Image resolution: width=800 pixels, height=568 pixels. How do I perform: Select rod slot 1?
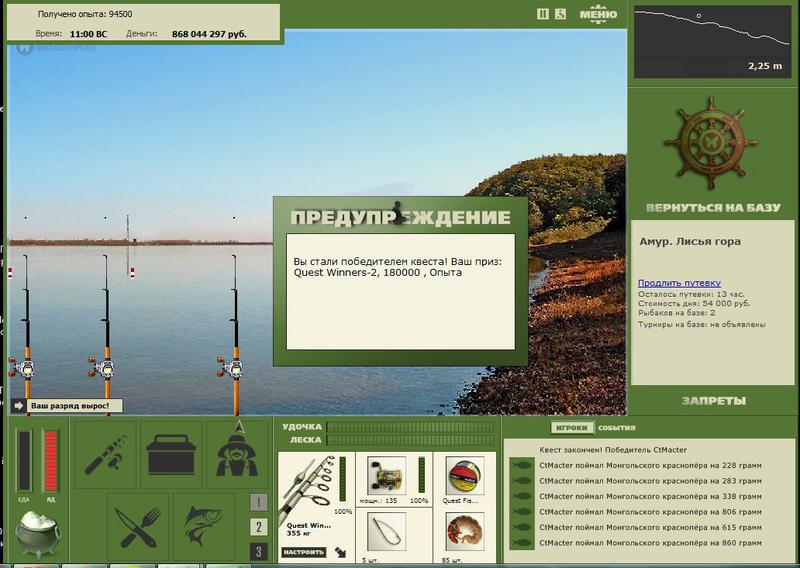pos(259,502)
